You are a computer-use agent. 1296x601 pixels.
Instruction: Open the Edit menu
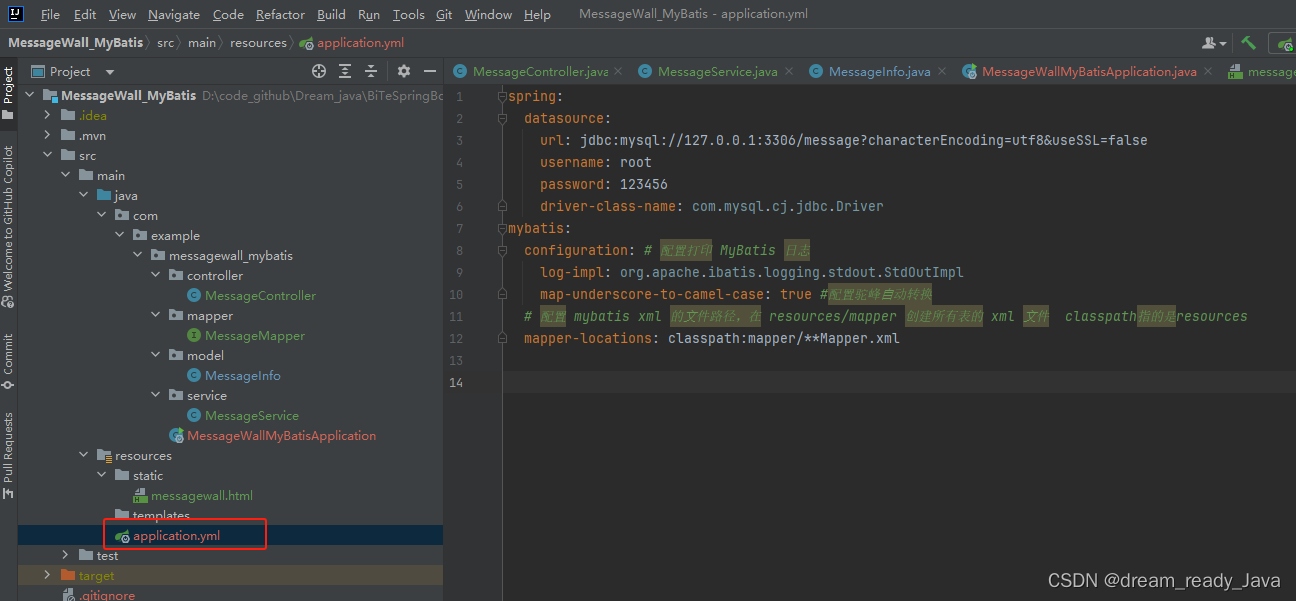[x=85, y=14]
